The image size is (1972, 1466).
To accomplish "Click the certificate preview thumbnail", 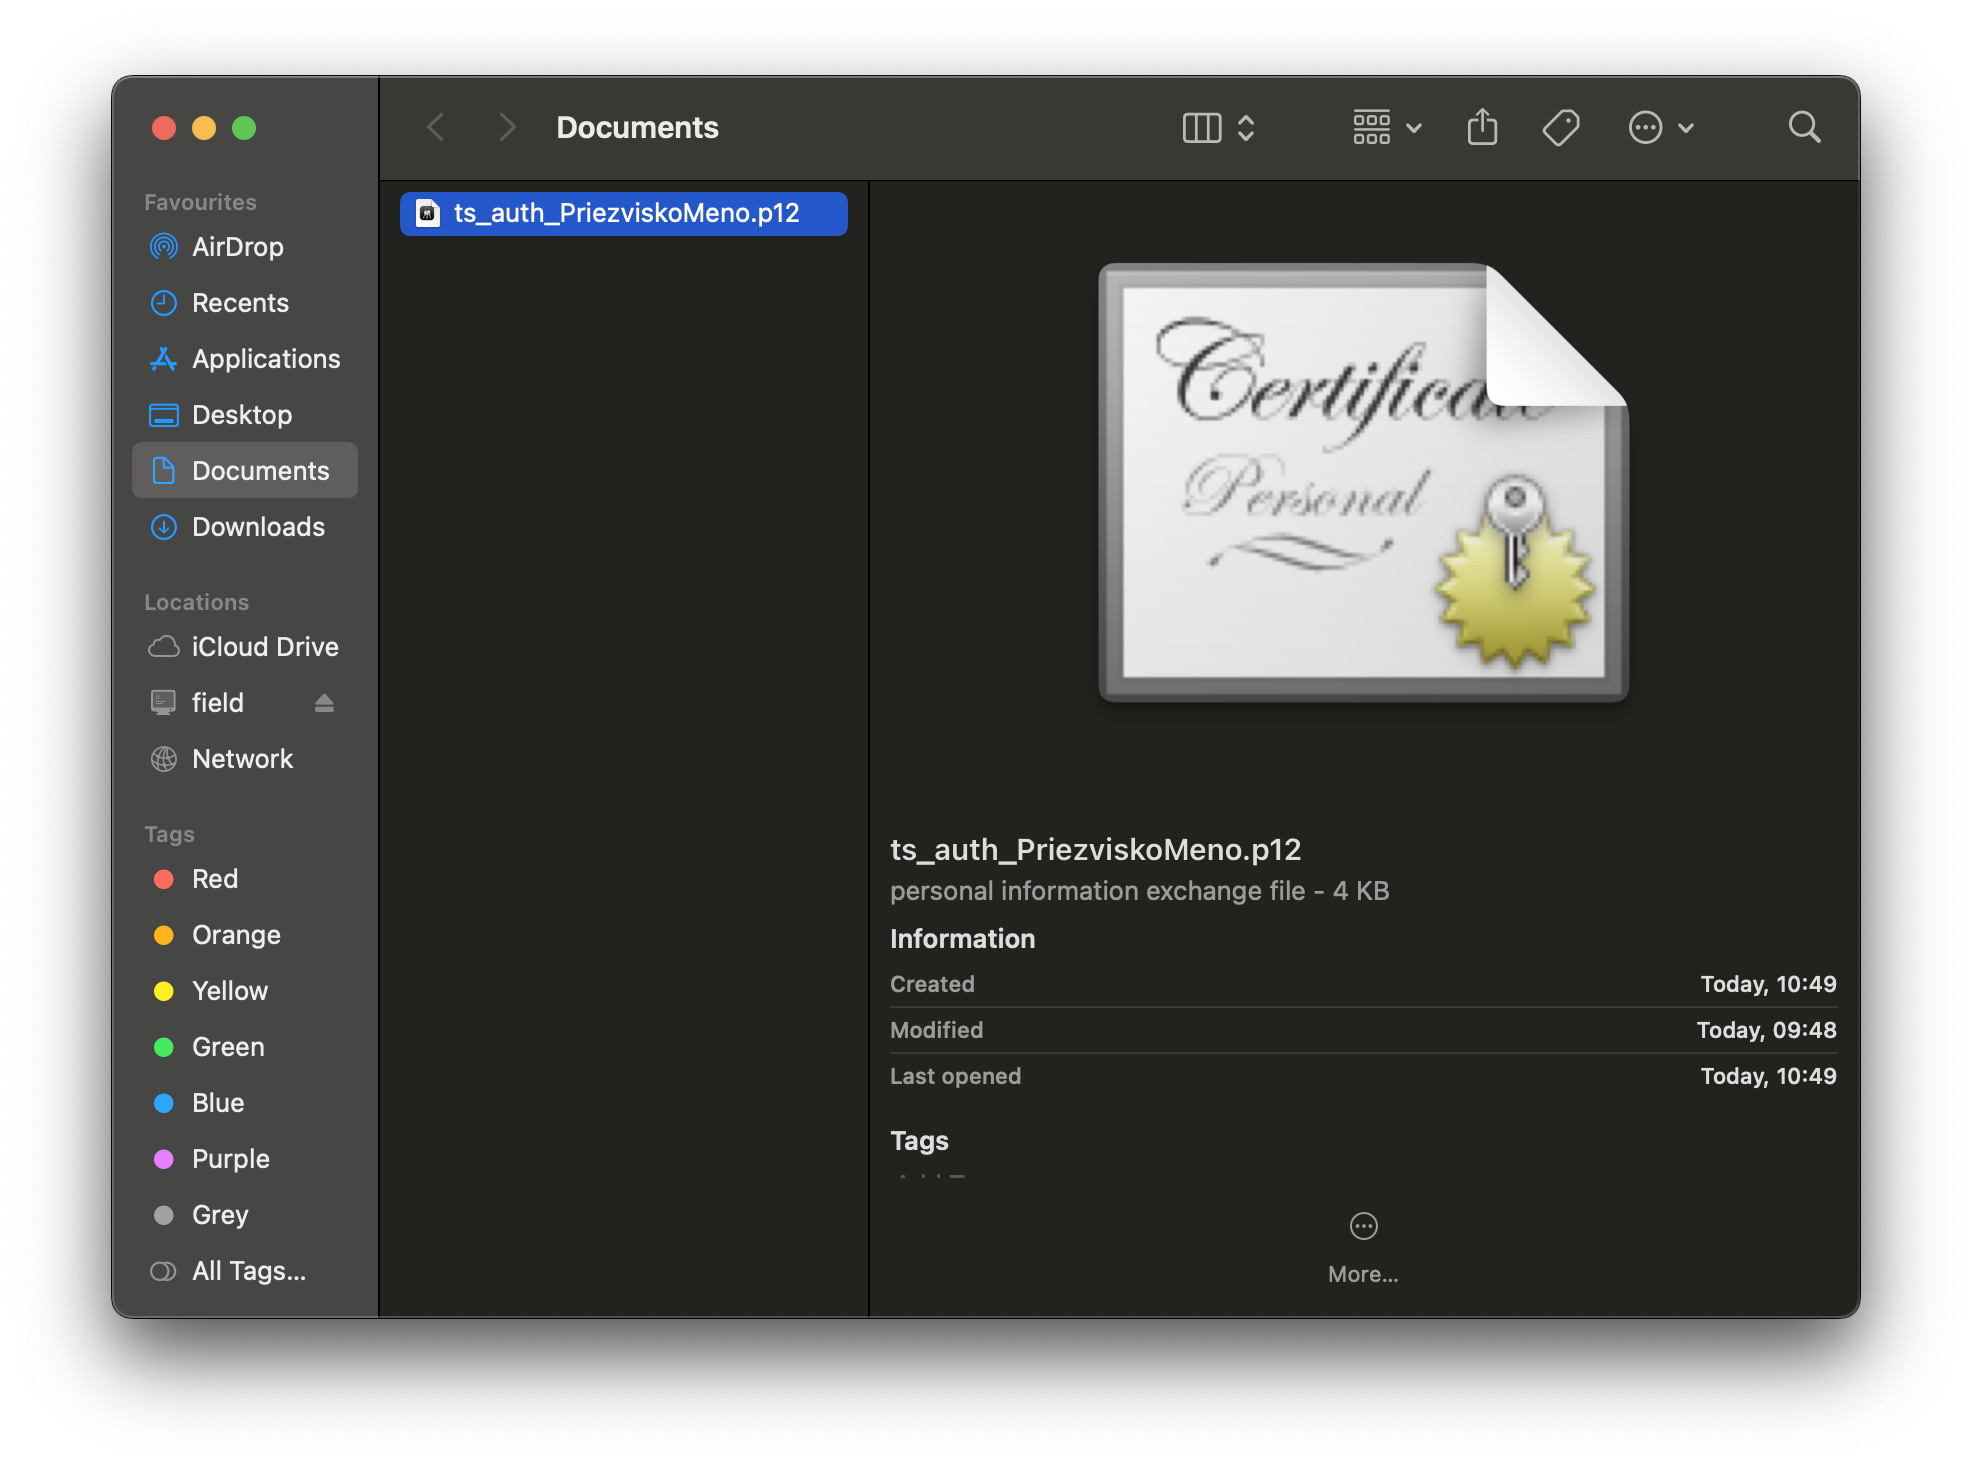I will [x=1364, y=482].
